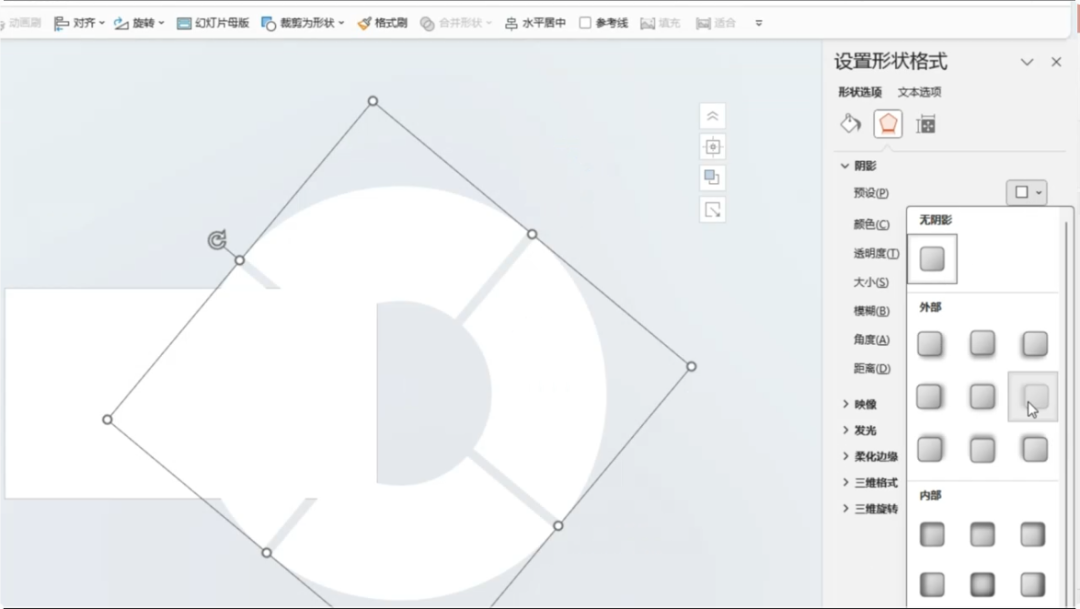Apply the center 外部 shadow preset

pyautogui.click(x=982, y=397)
